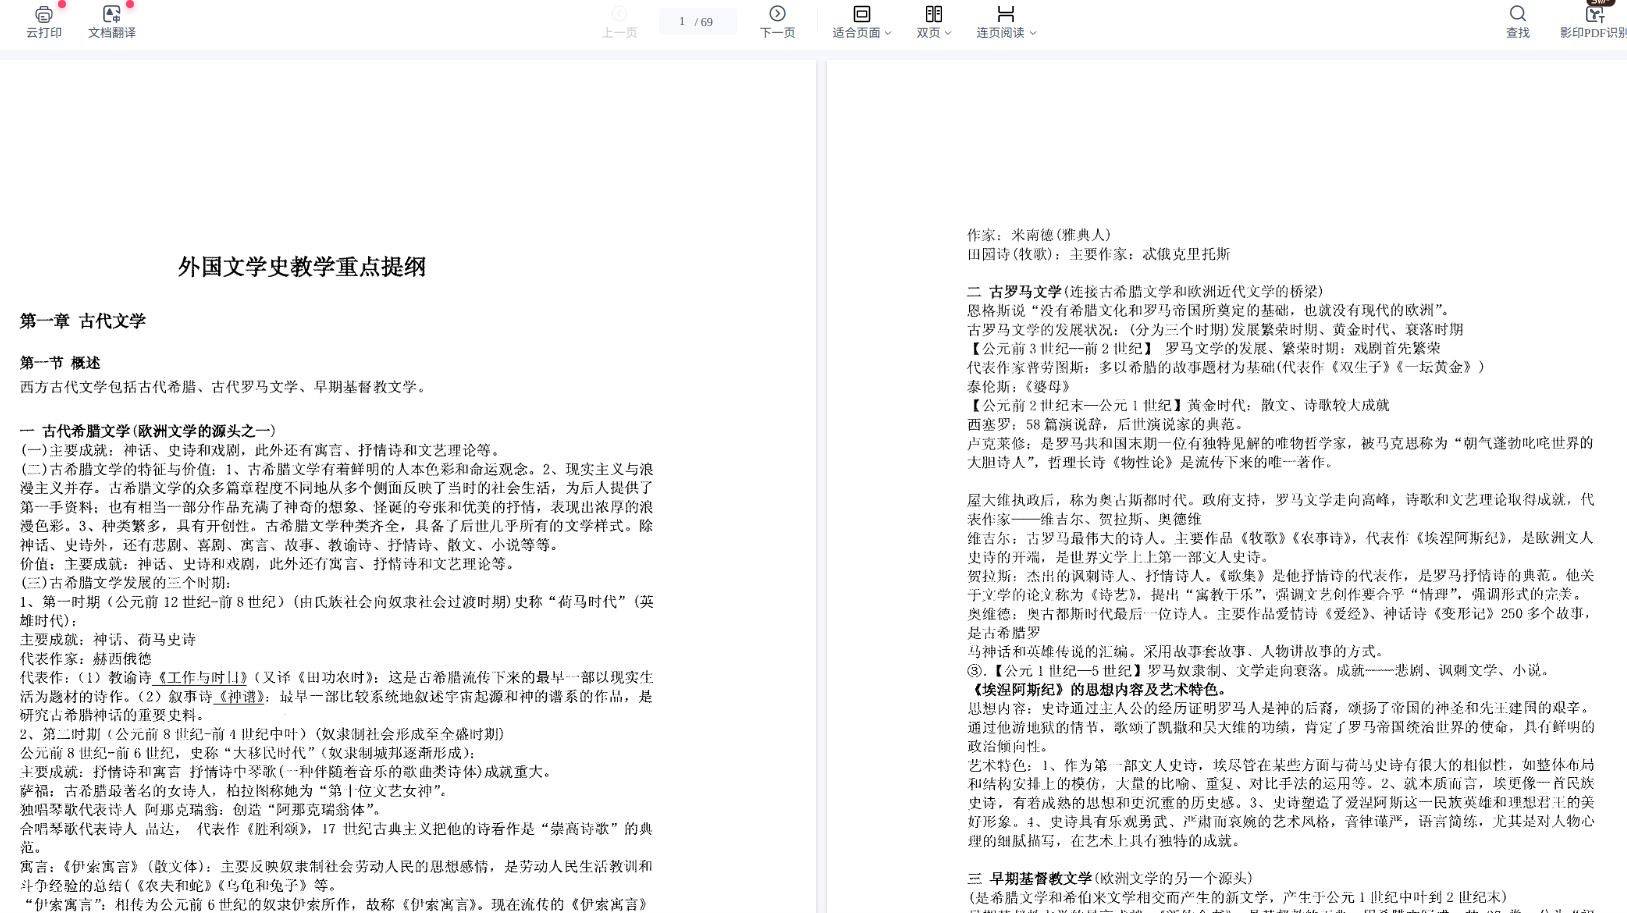Click the continuous reading (连页阅读) icon
The image size is (1627, 913).
click(x=1005, y=14)
